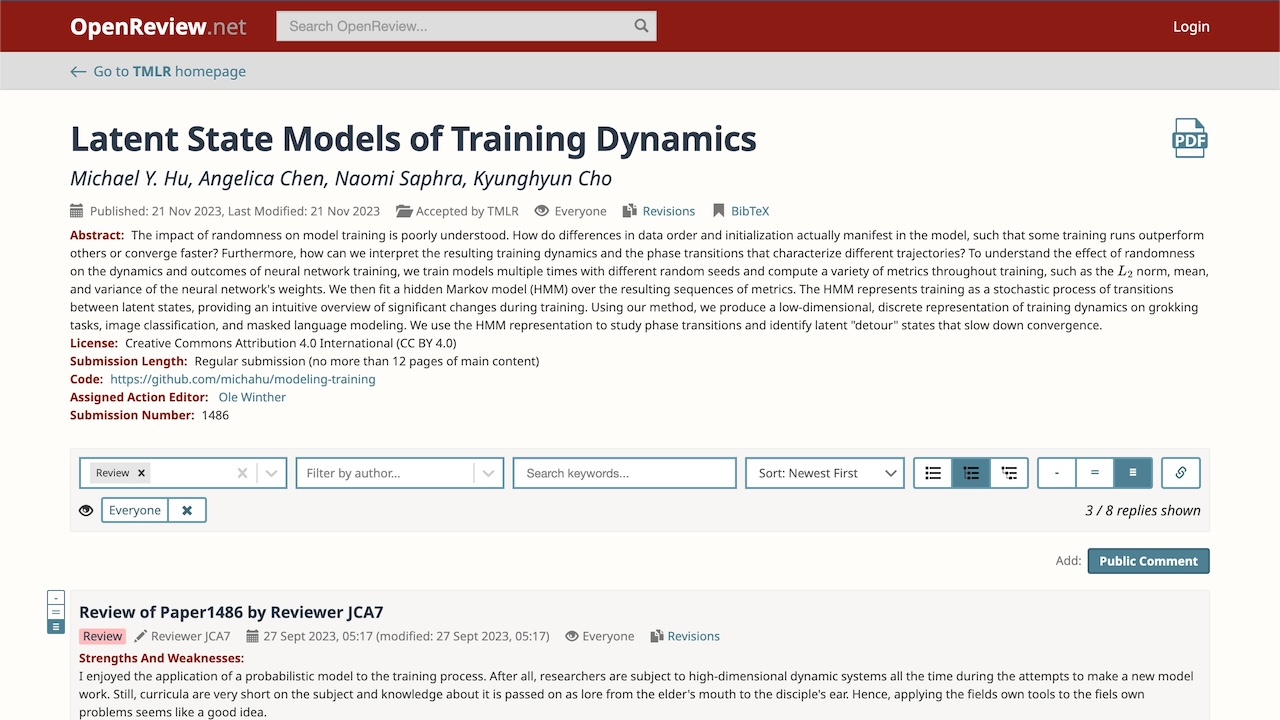Select the nested view icon
This screenshot has height=720, width=1280.
pos(1009,473)
